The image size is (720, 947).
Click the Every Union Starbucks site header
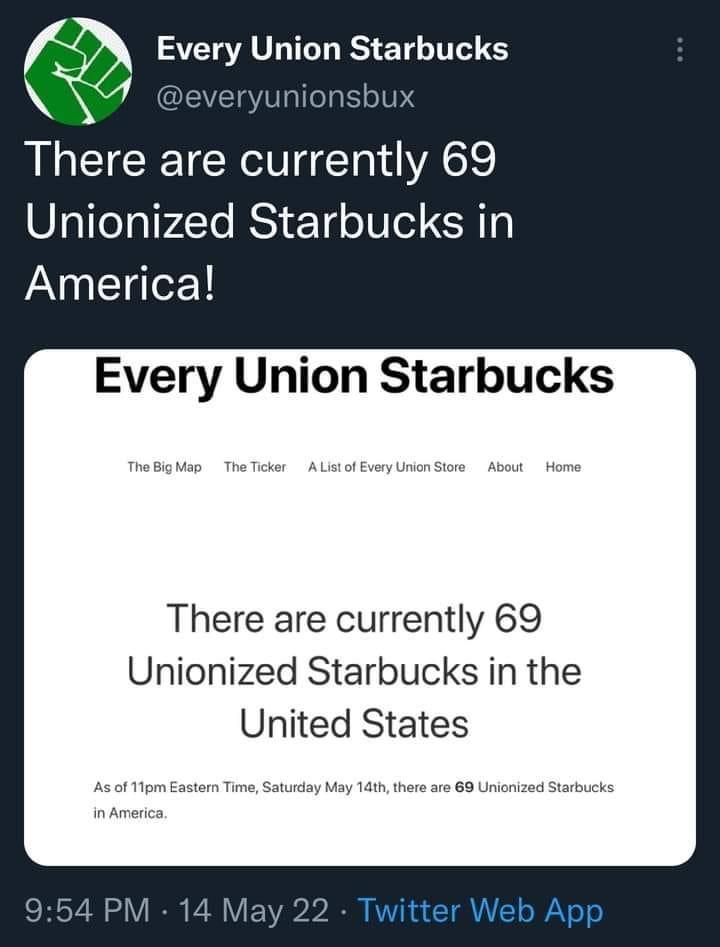357,378
